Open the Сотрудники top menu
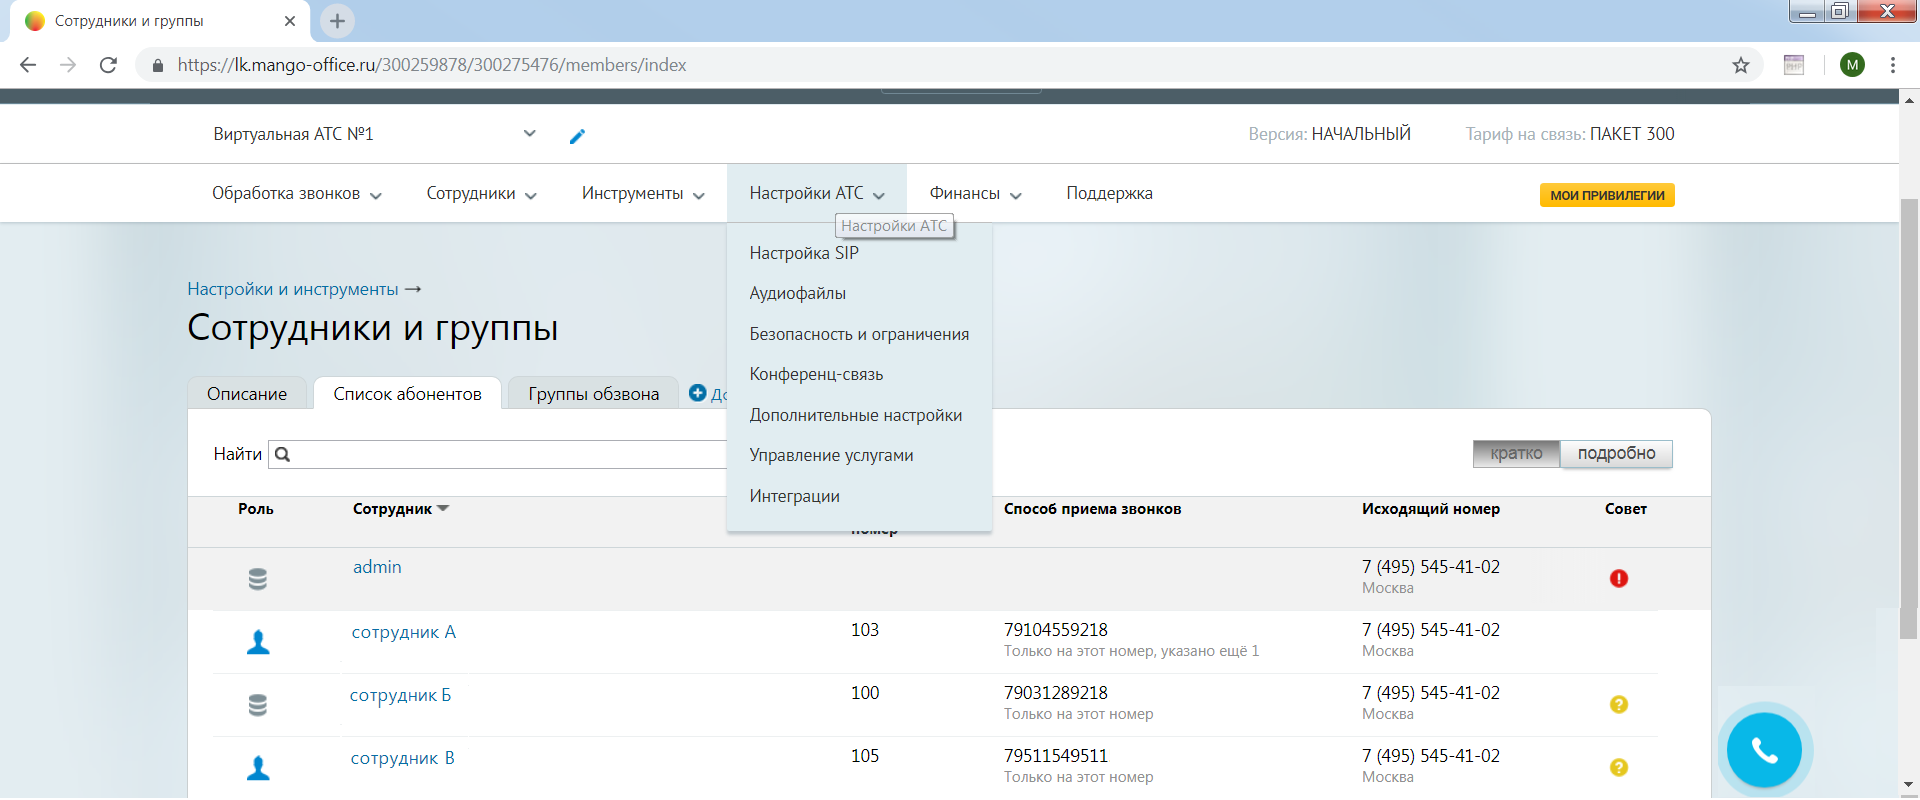Image resolution: width=1920 pixels, height=800 pixels. pos(481,193)
